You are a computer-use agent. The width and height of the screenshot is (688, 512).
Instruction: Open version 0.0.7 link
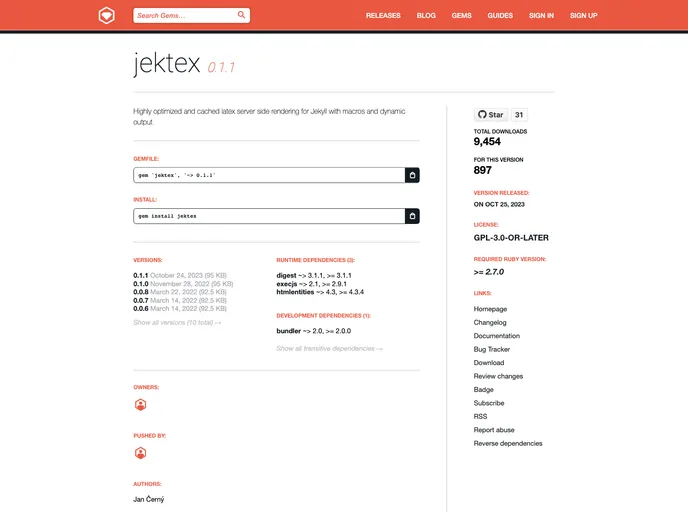click(140, 301)
